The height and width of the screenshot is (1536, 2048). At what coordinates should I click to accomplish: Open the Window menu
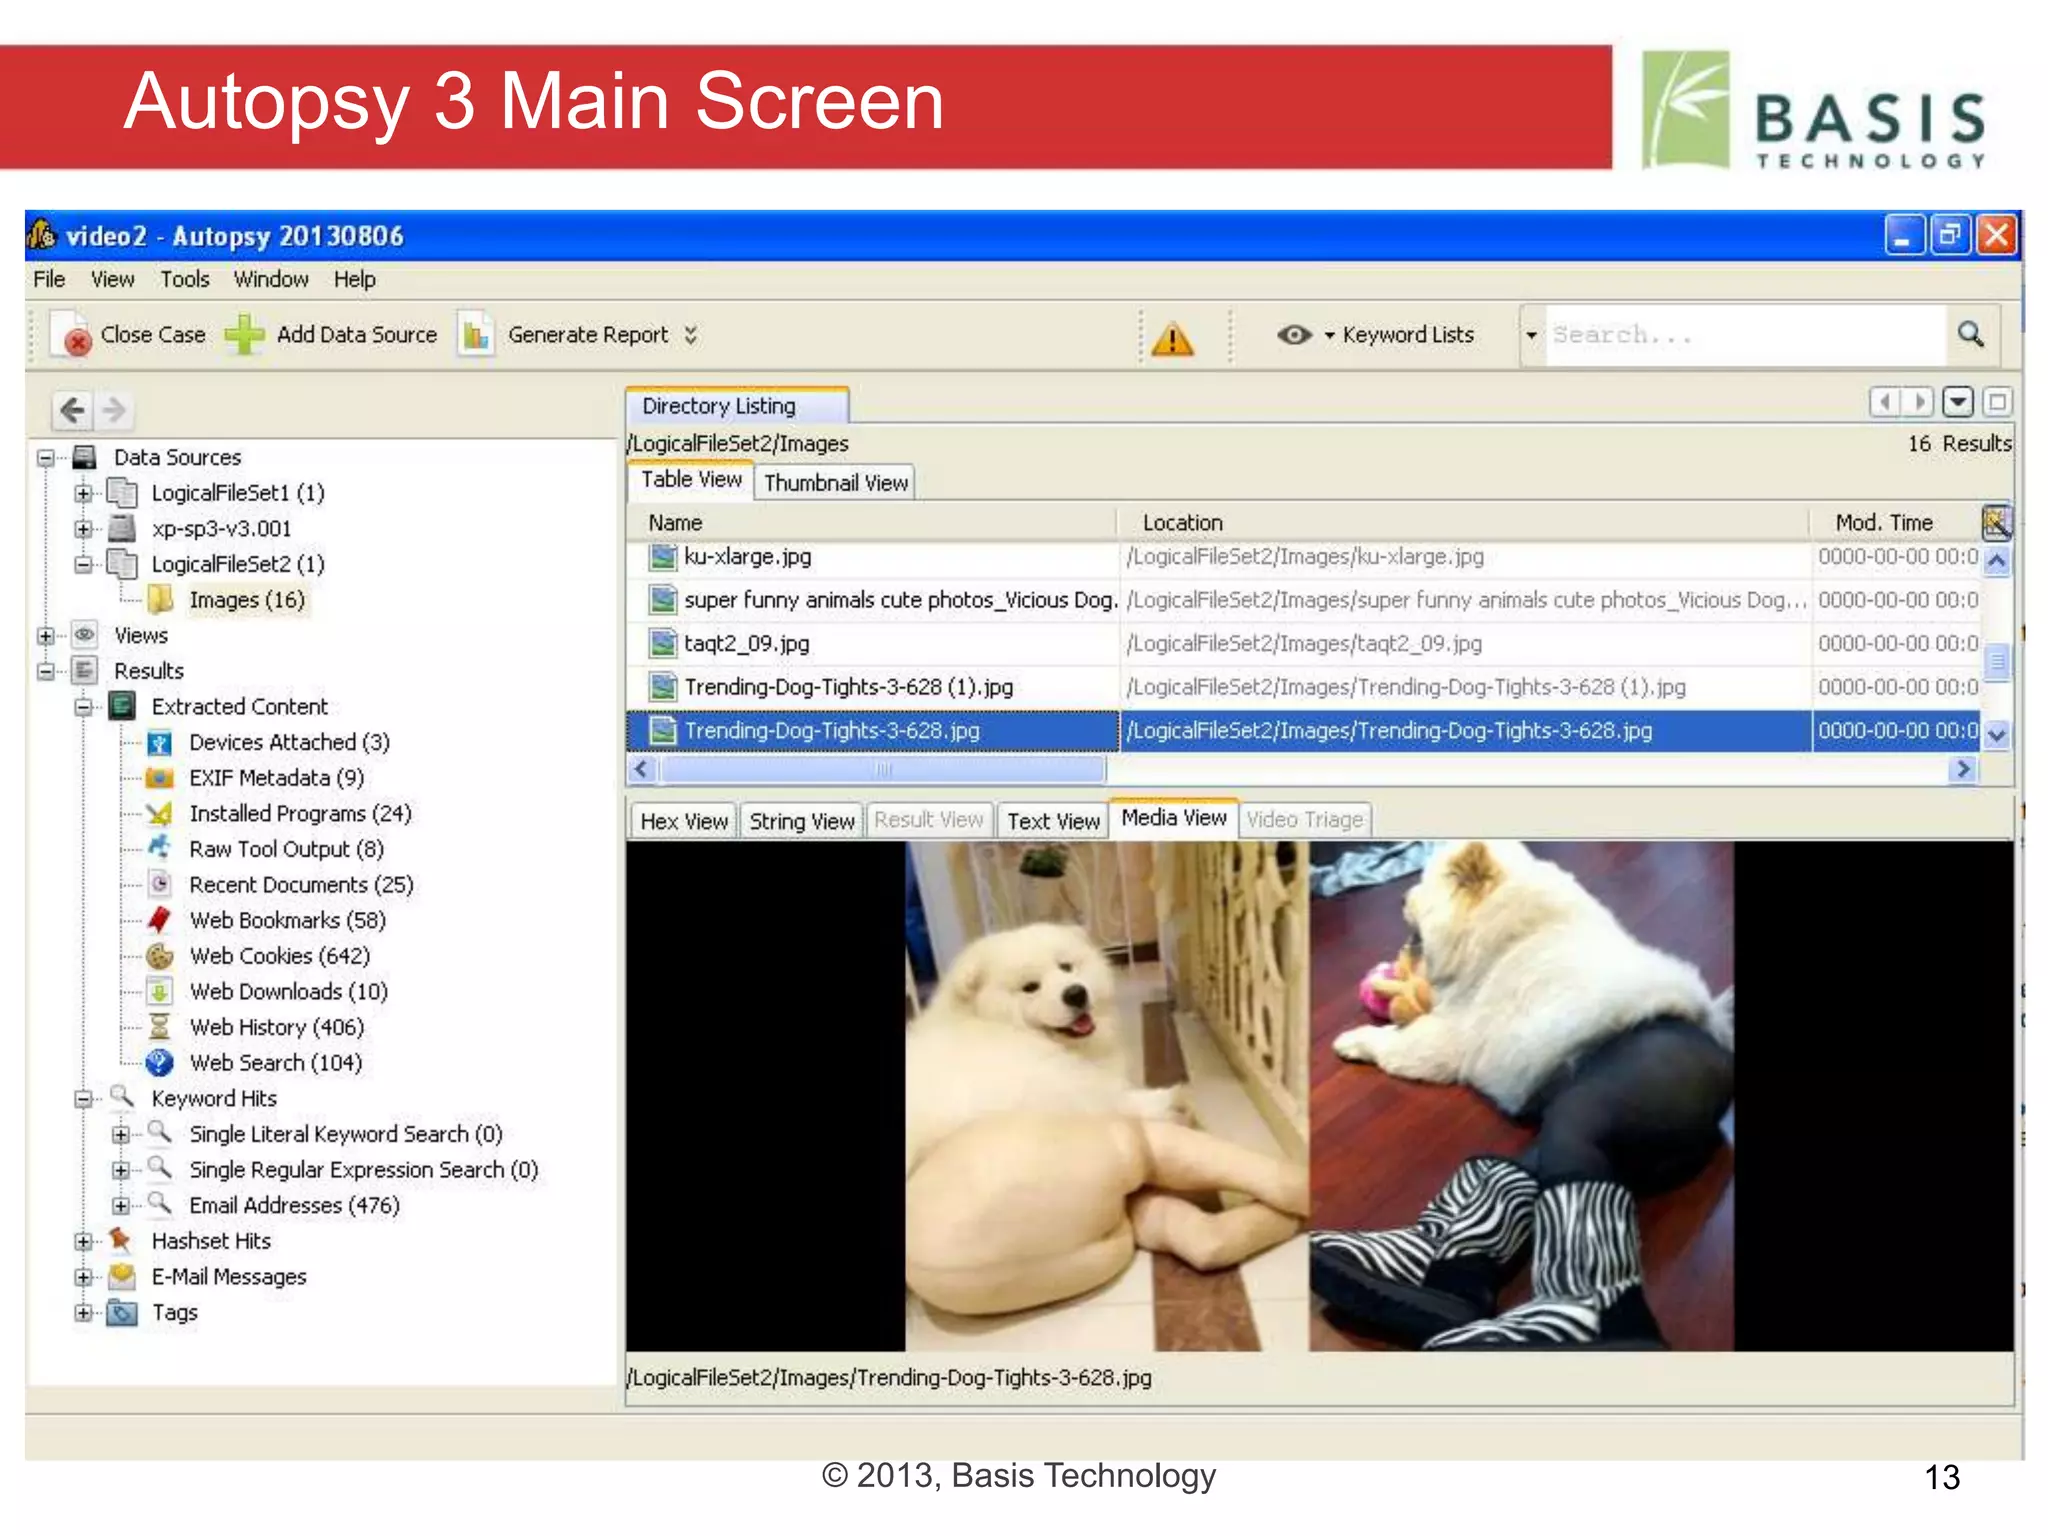271,279
